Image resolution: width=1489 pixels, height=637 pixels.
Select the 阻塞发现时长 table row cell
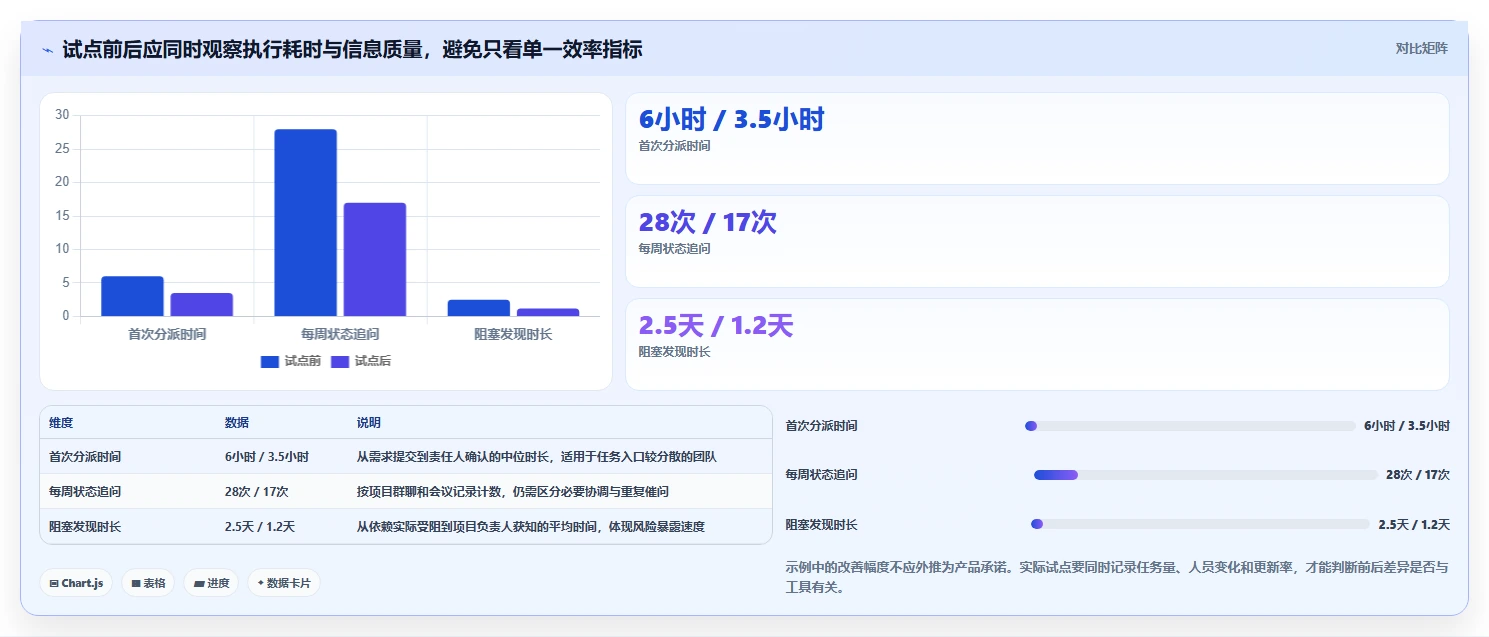85,526
